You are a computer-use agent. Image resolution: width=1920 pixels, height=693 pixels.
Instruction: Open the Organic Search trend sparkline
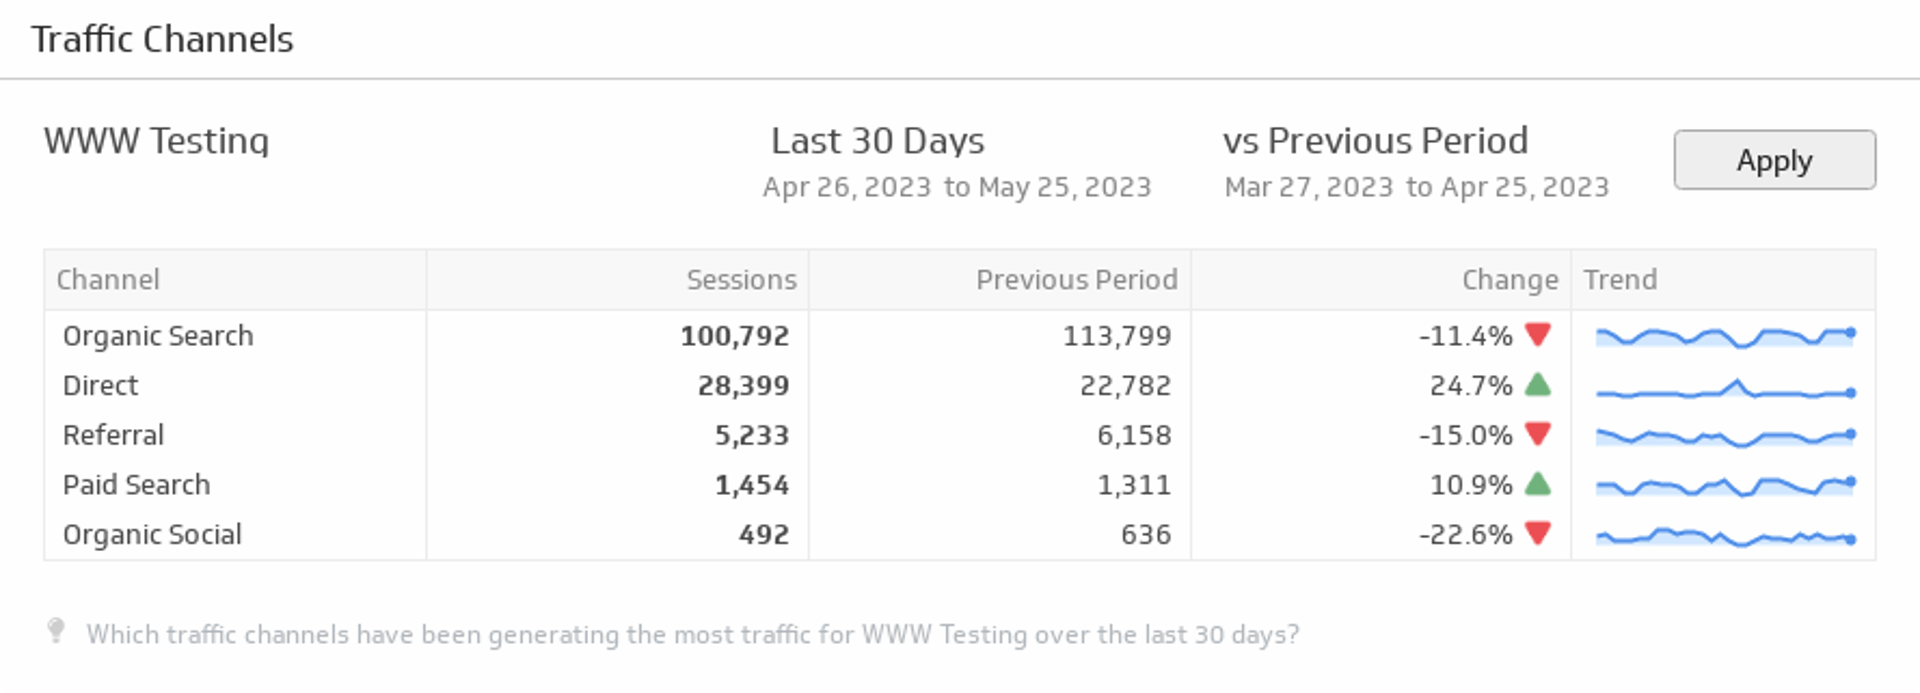[x=1724, y=336]
